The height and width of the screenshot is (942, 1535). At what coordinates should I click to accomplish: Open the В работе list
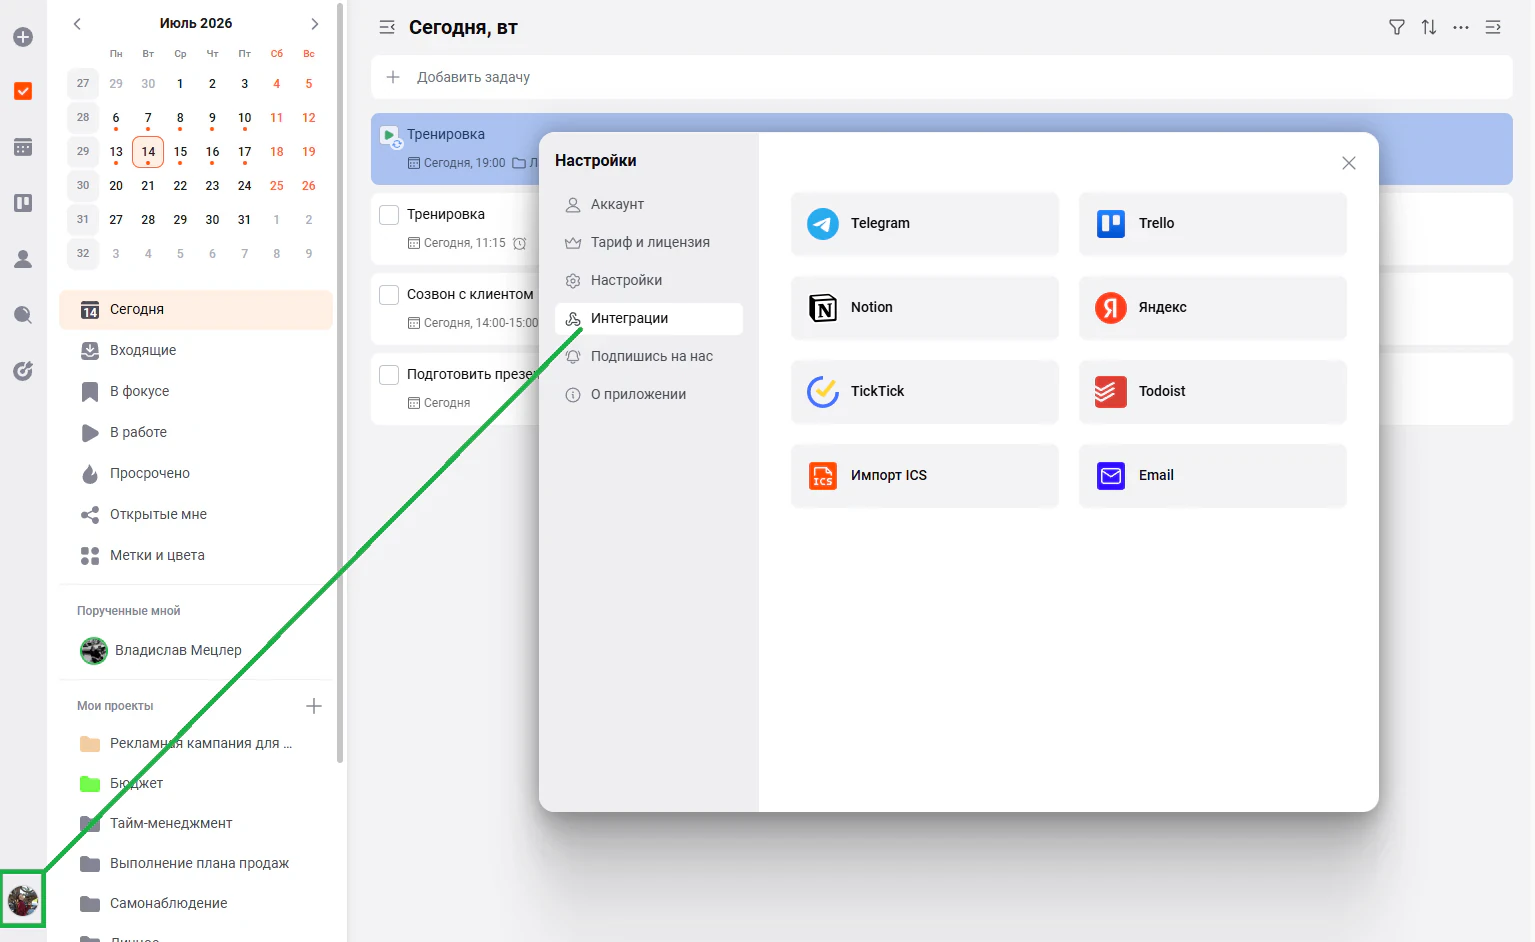(196, 432)
